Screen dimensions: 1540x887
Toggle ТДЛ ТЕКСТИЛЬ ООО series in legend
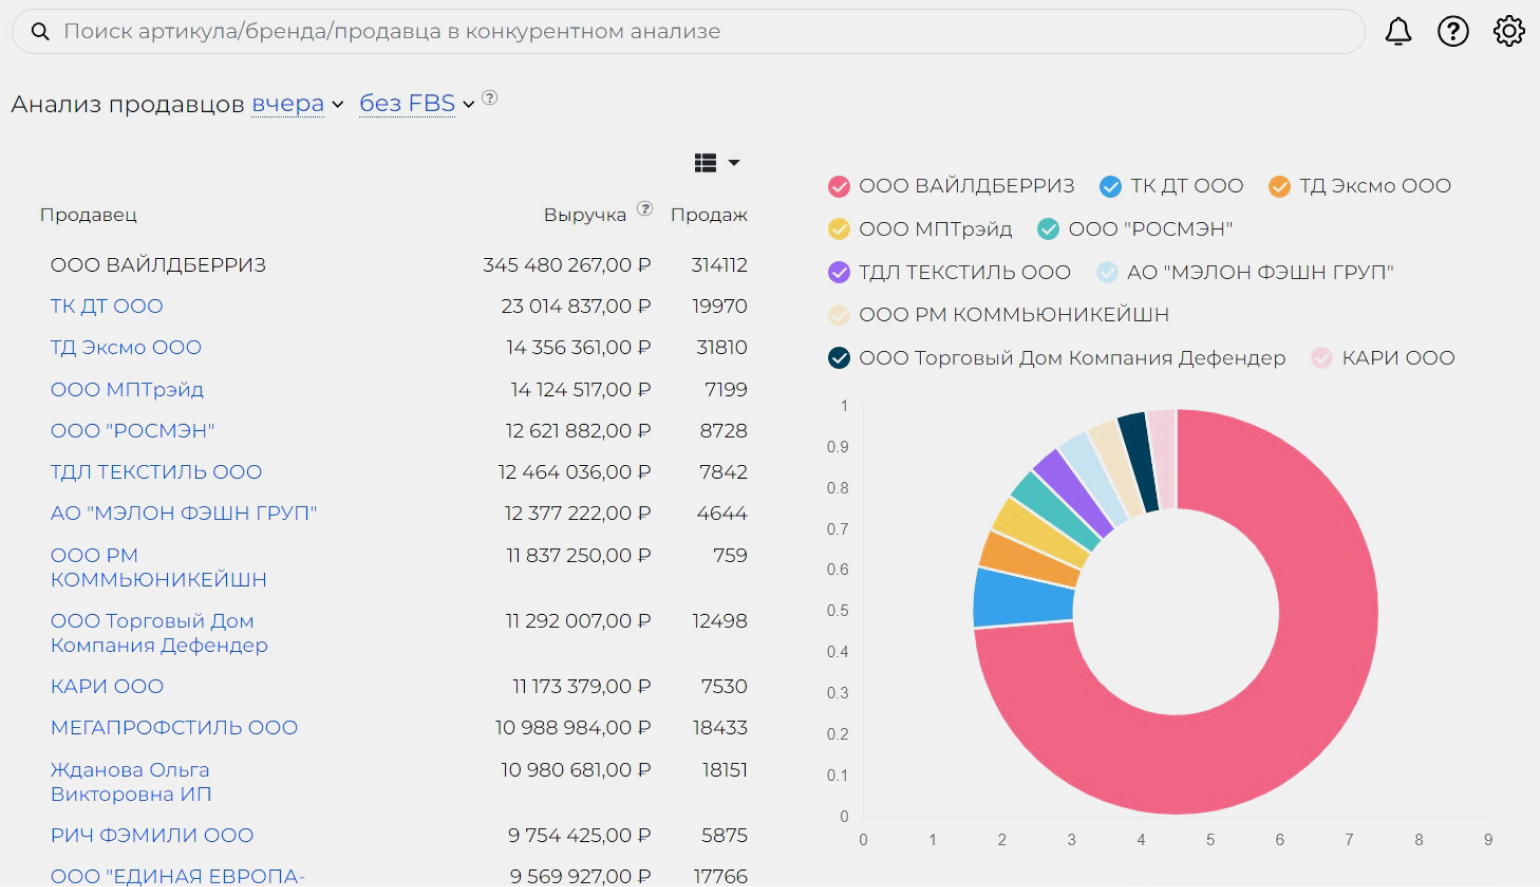pyautogui.click(x=949, y=272)
